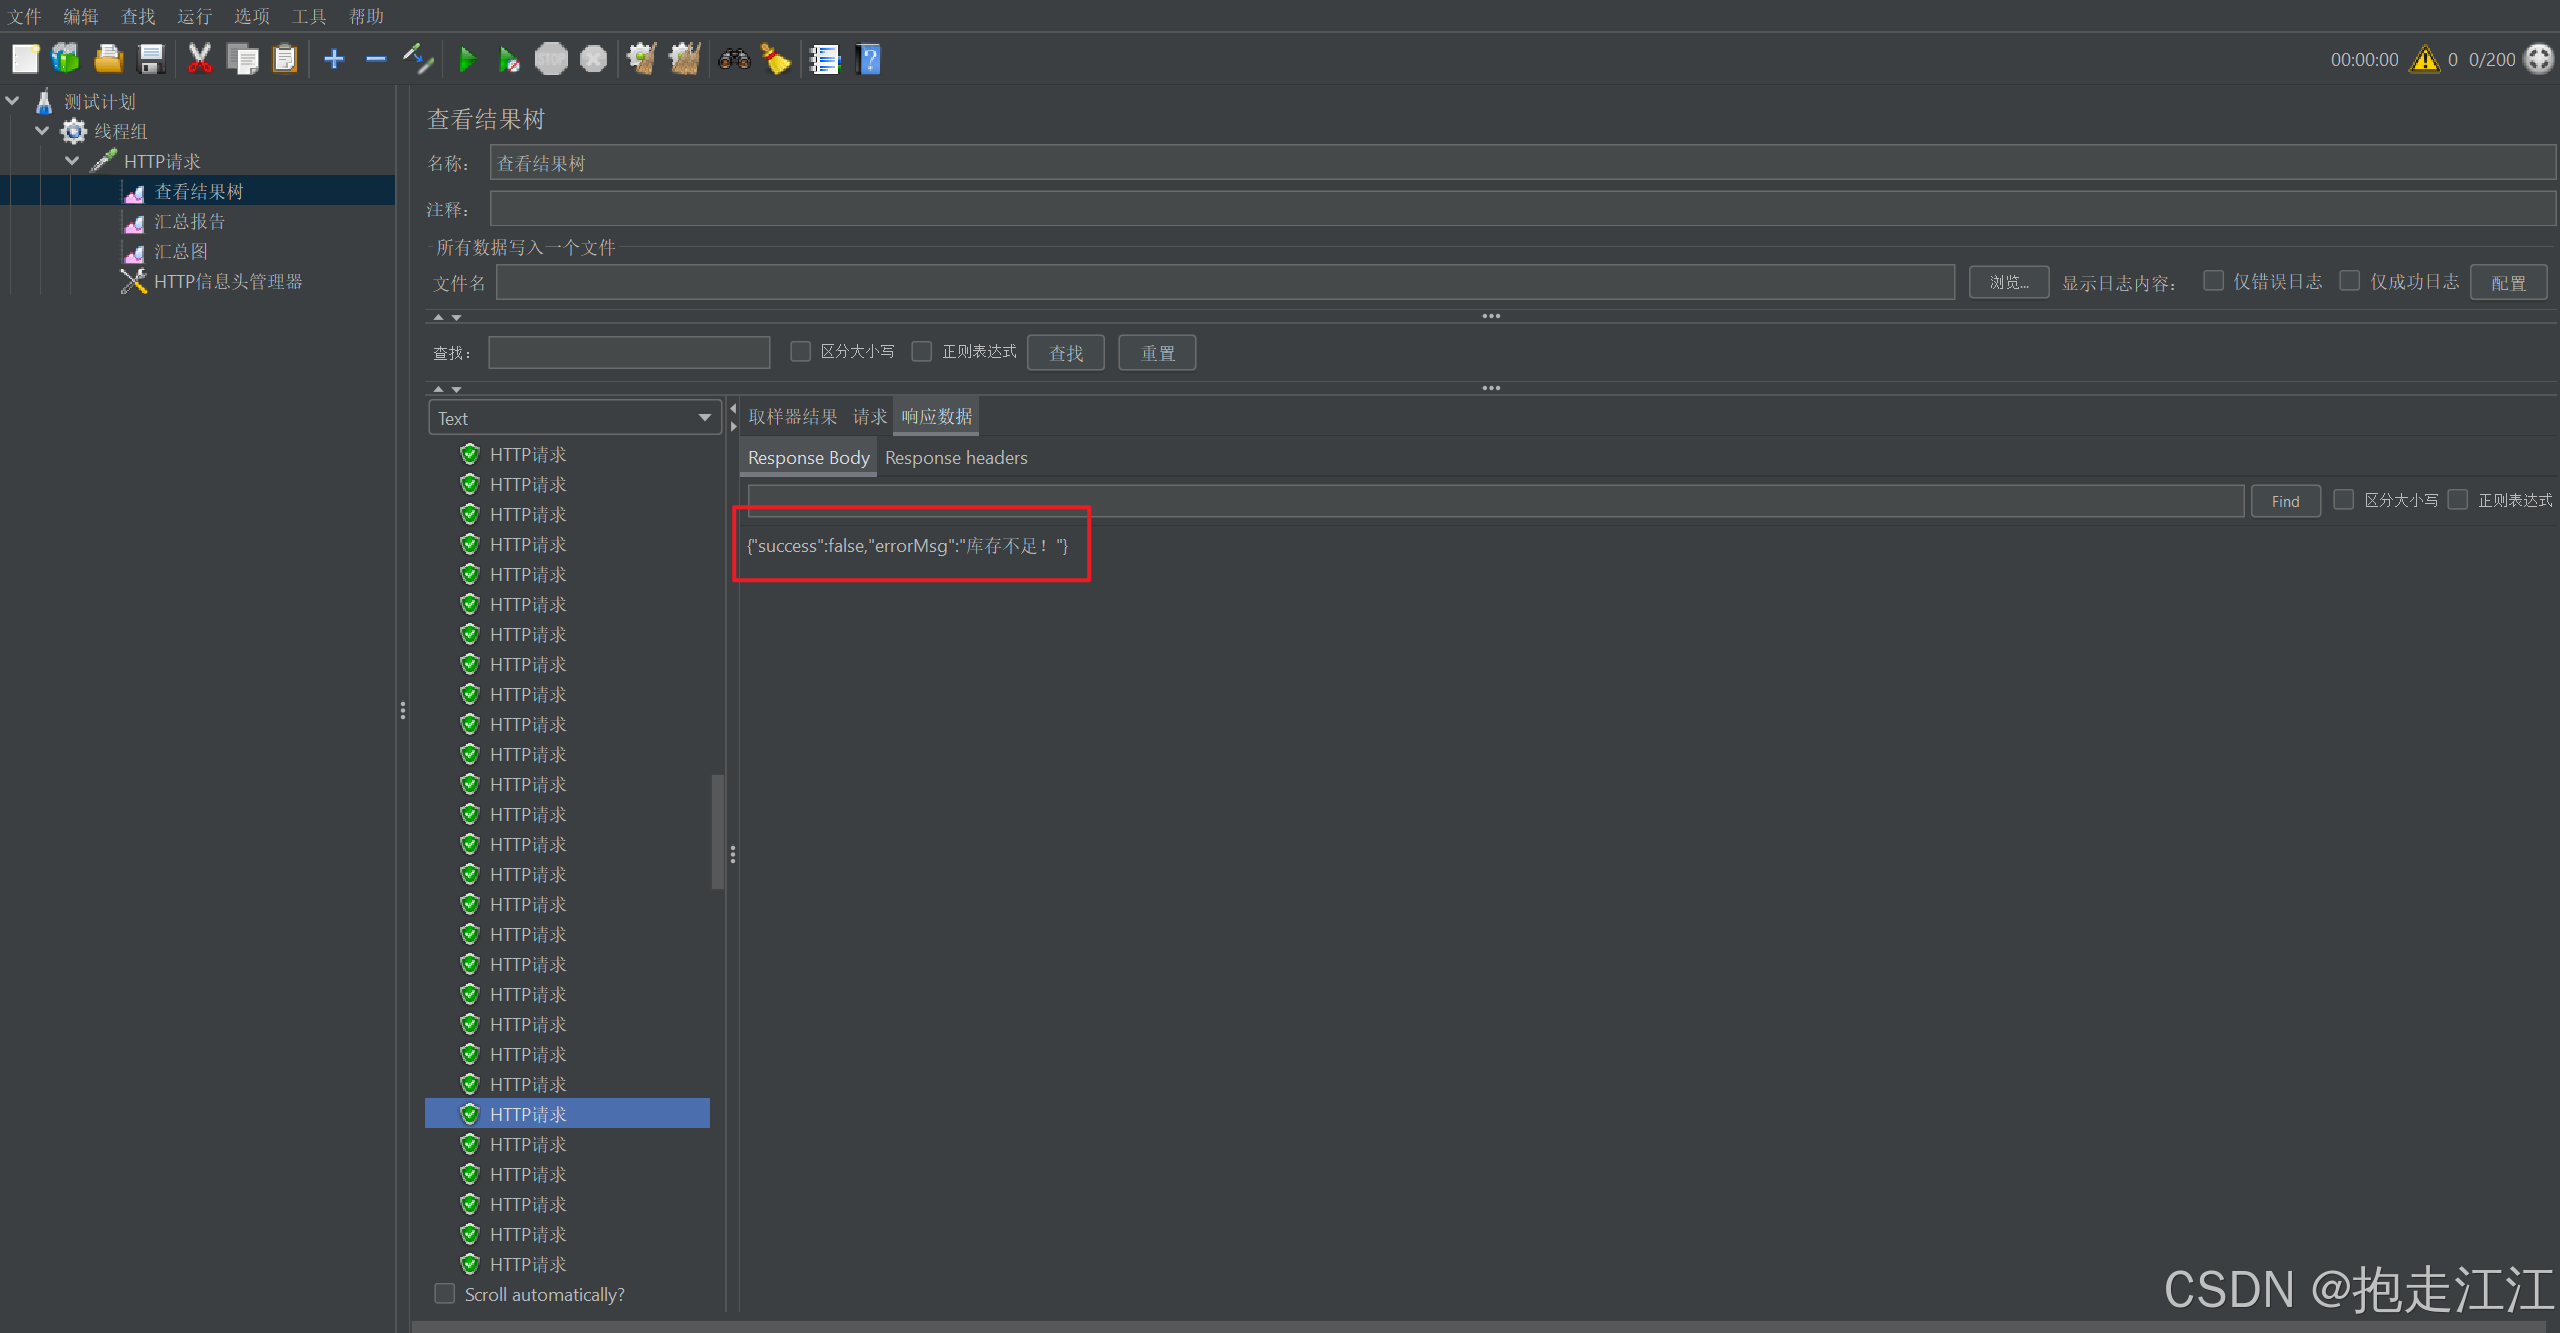Click the 查找 search button

(1066, 352)
